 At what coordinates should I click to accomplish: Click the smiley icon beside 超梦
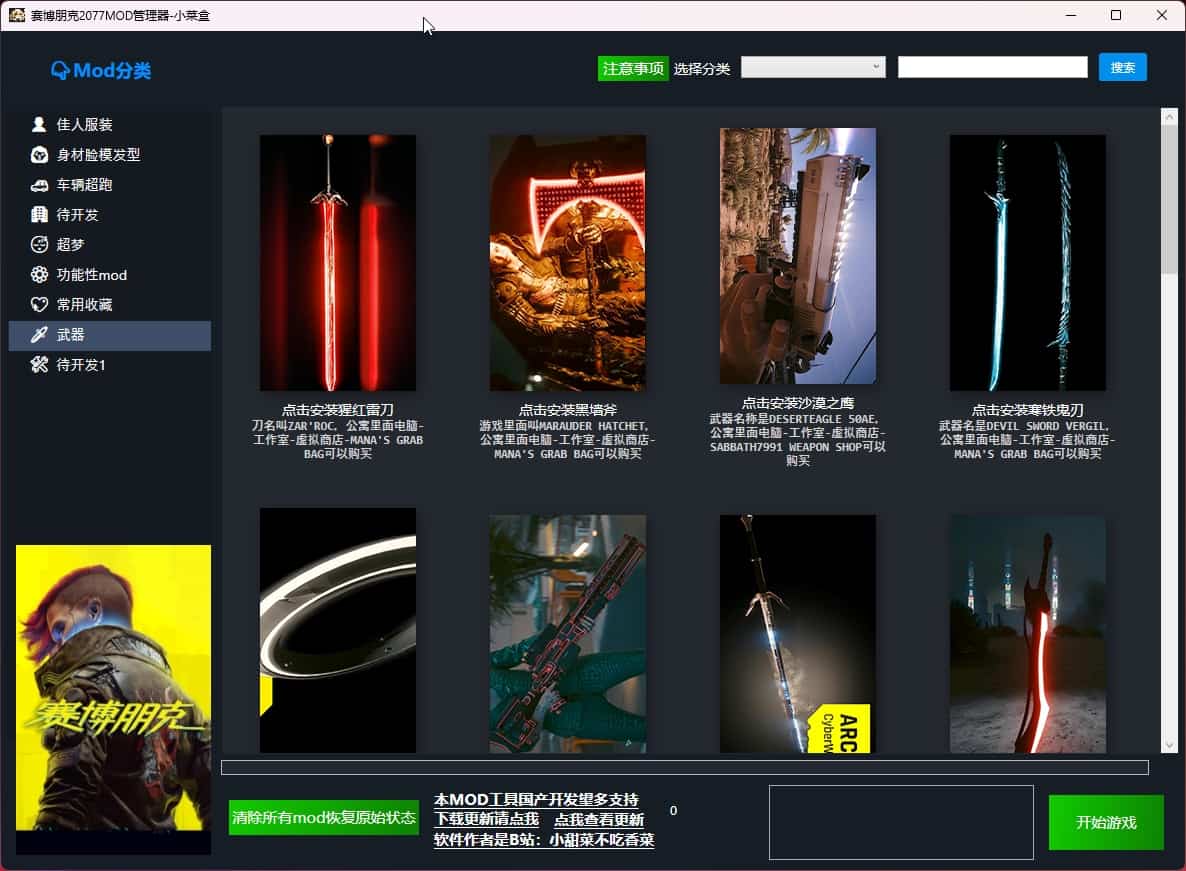[x=39, y=245]
